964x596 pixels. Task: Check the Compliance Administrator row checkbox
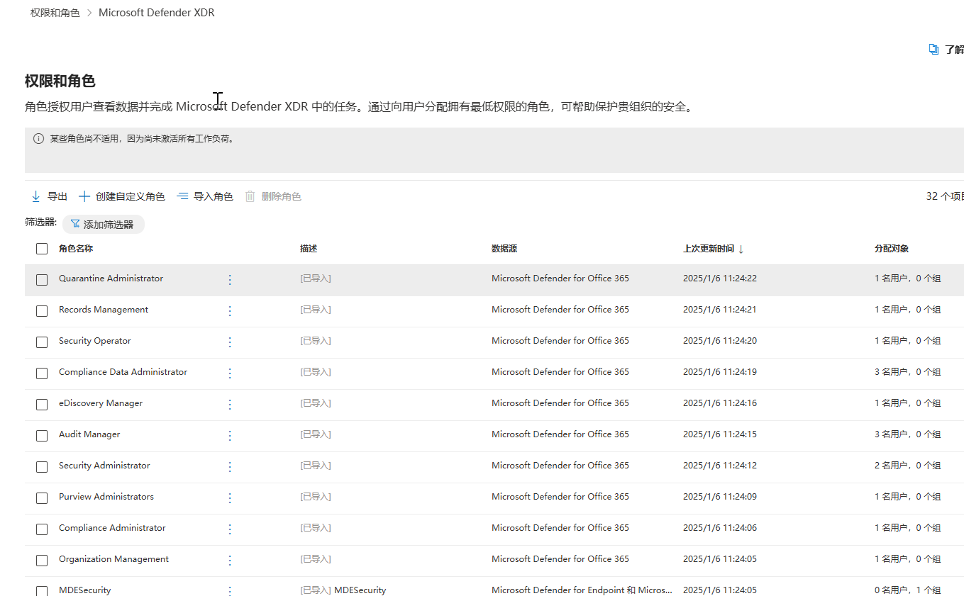click(42, 529)
